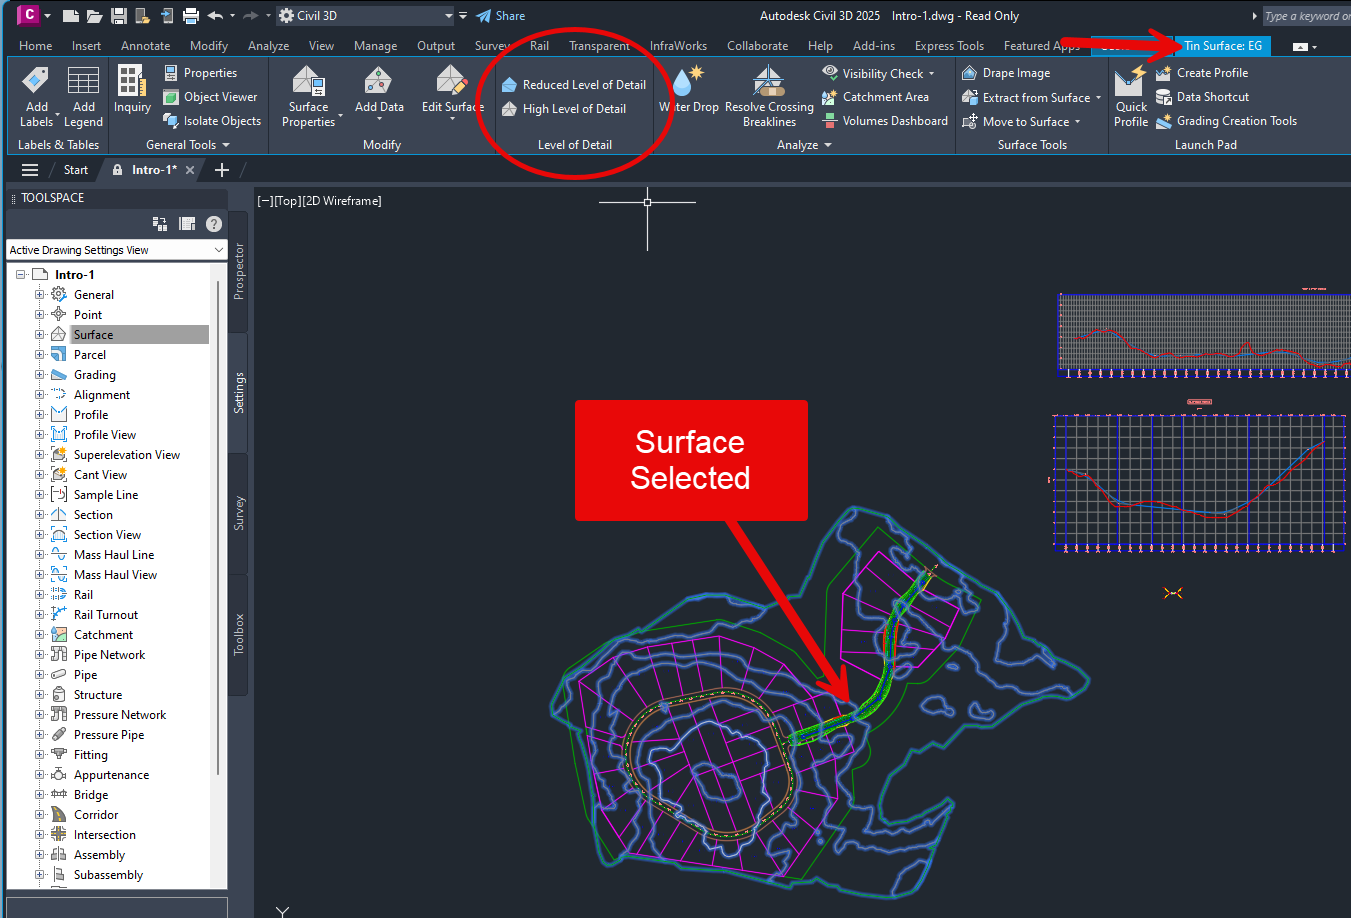This screenshot has width=1351, height=918.
Task: Open the Visibility Check dropdown
Action: point(931,74)
